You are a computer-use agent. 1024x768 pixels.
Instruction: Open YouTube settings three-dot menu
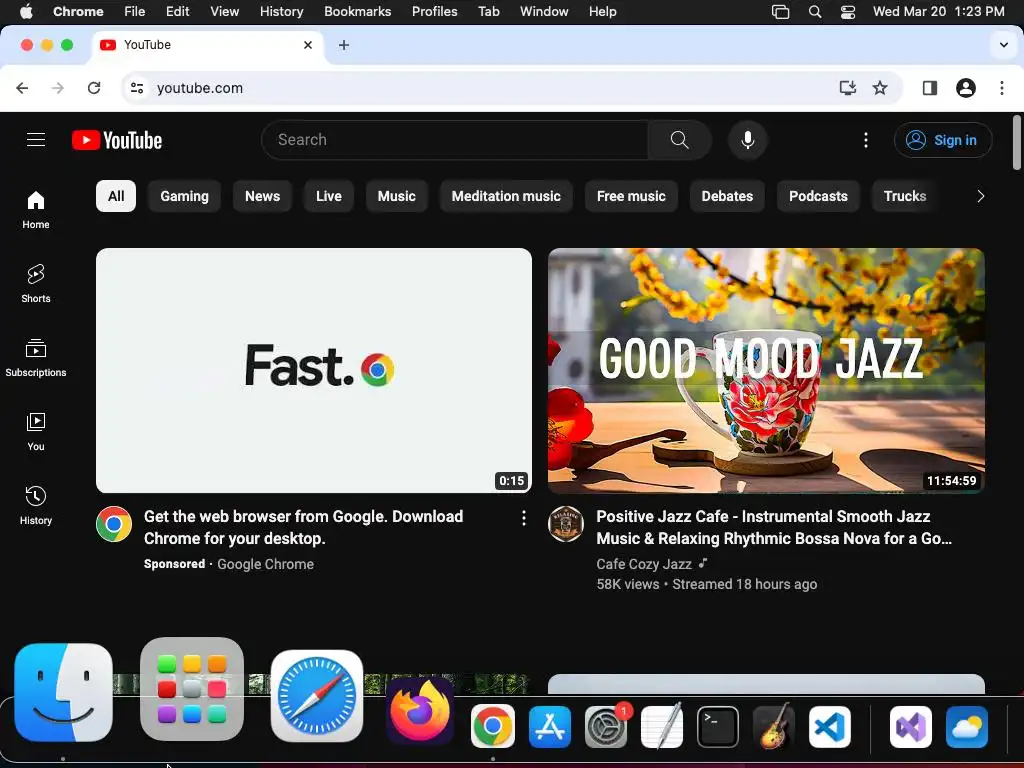pyautogui.click(x=866, y=140)
